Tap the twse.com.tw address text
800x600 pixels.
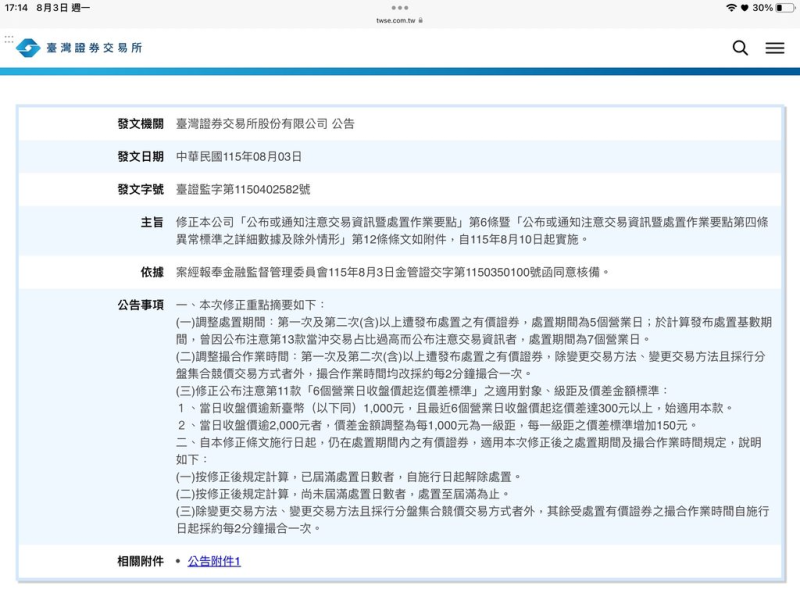(x=395, y=20)
